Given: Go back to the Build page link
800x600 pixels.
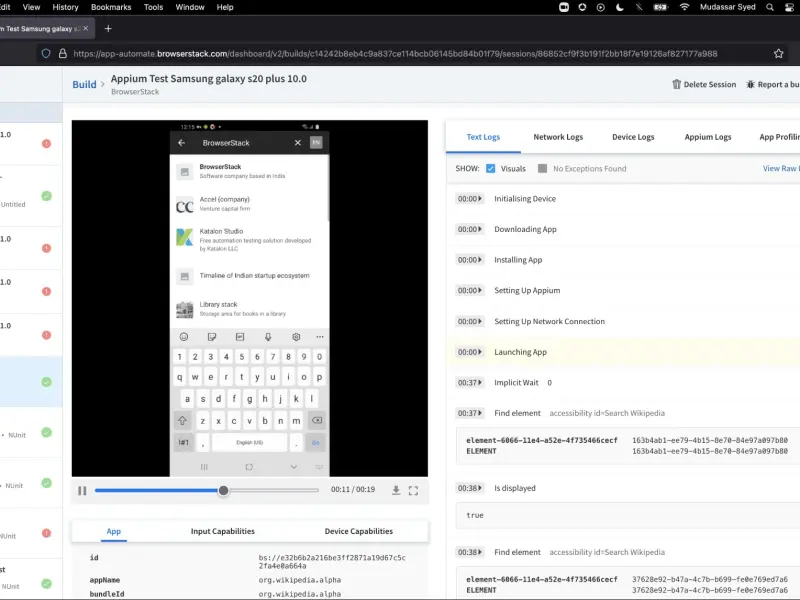Looking at the screenshot, I should (x=84, y=84).
